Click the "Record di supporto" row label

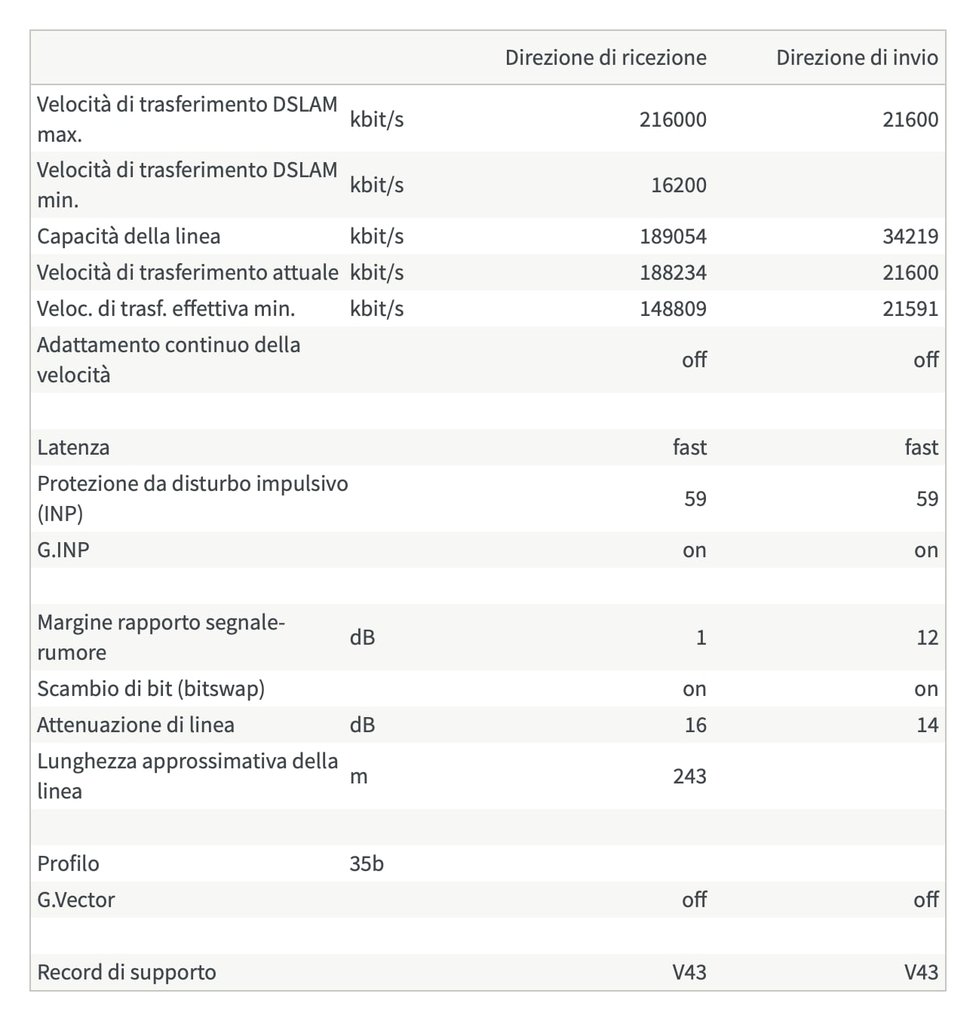tap(126, 972)
